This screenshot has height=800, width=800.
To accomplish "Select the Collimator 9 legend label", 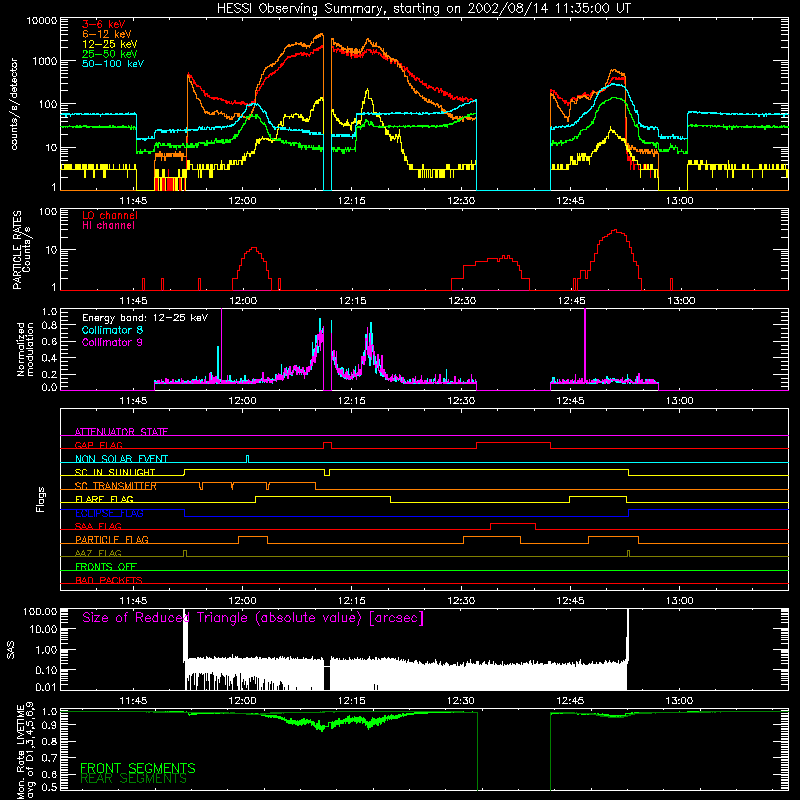I will tap(112, 342).
